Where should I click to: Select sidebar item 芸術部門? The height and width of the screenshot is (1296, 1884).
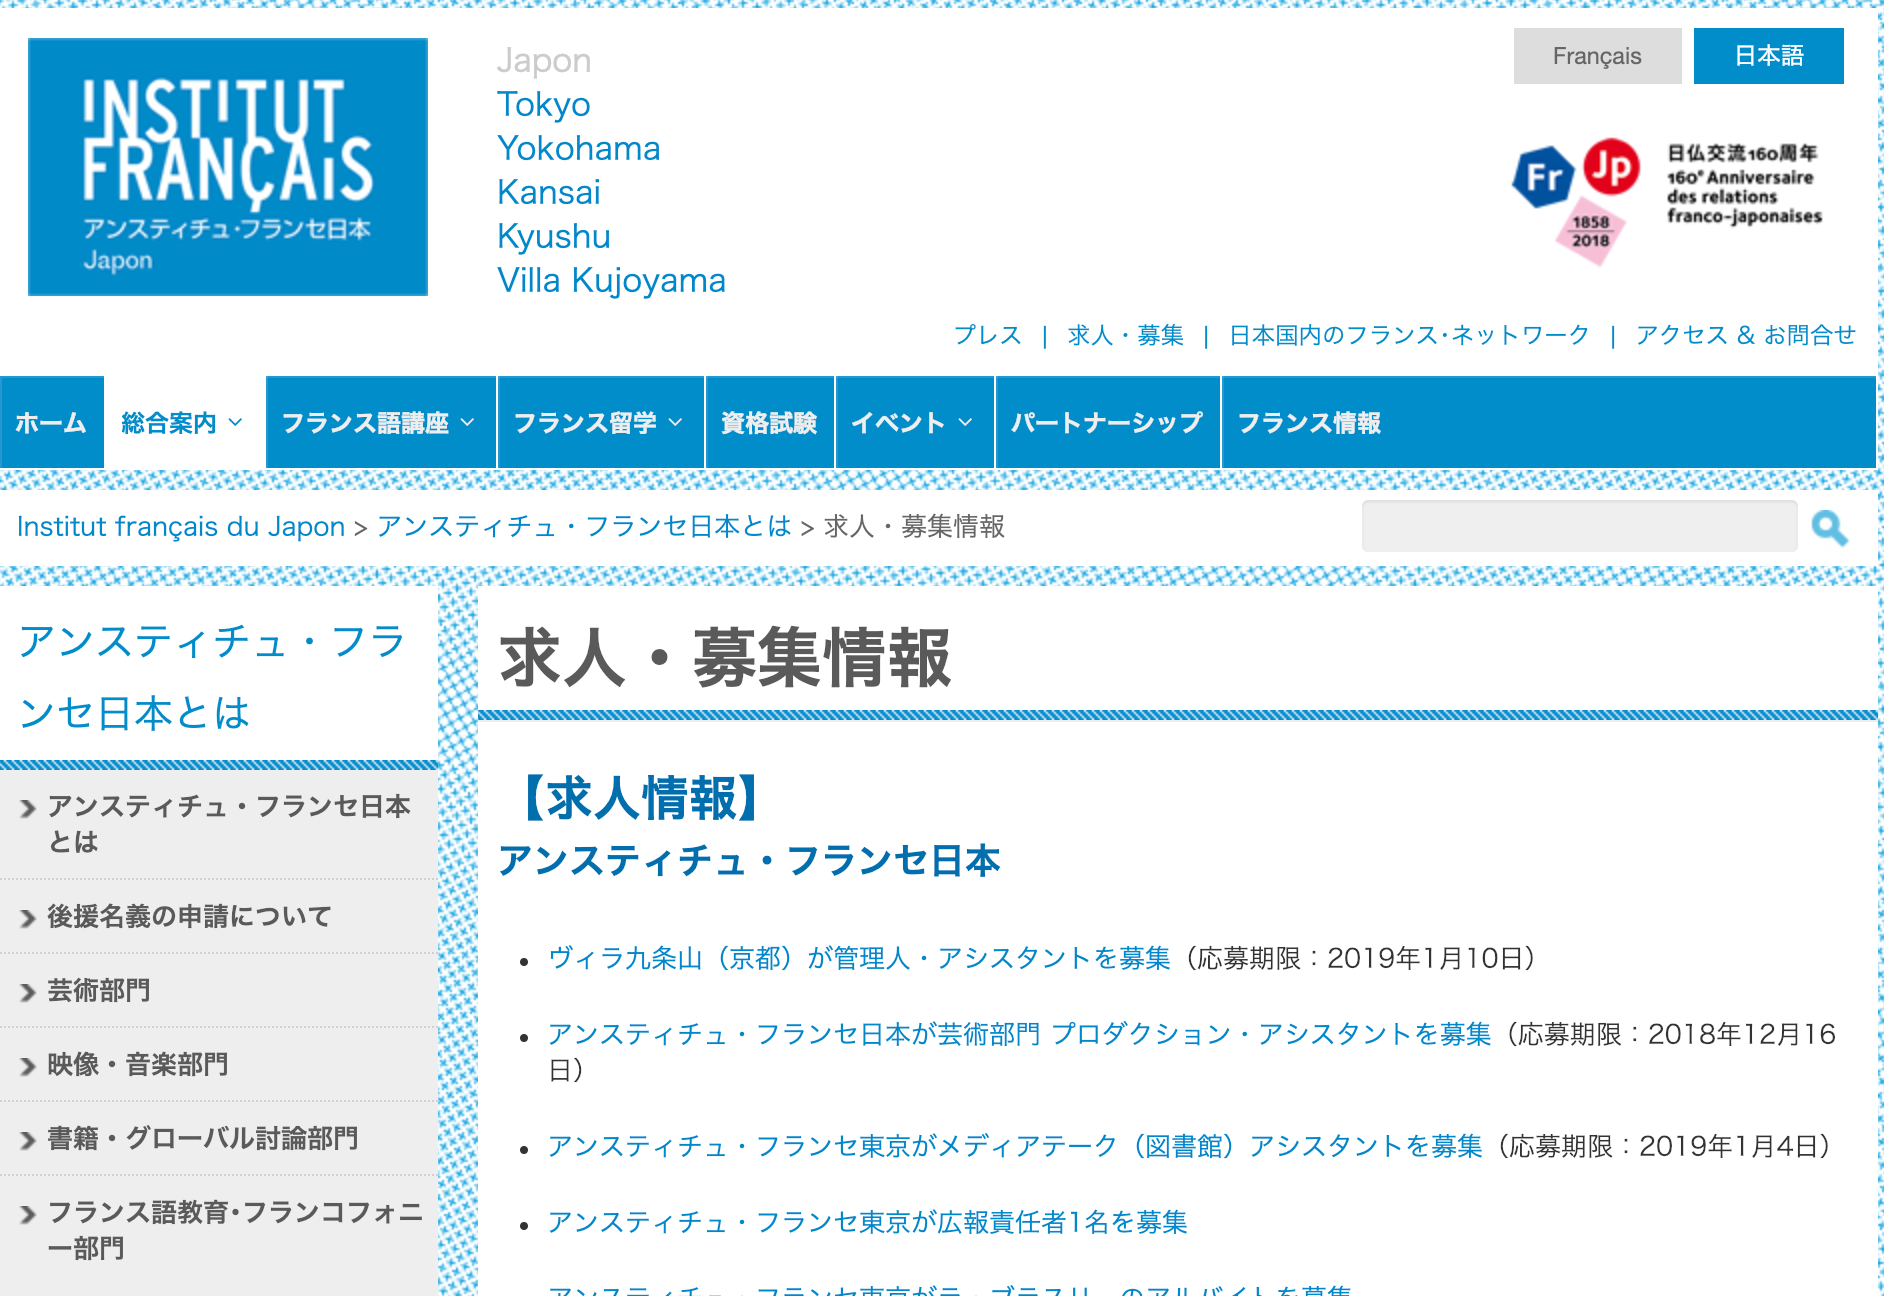pyautogui.click(x=98, y=990)
